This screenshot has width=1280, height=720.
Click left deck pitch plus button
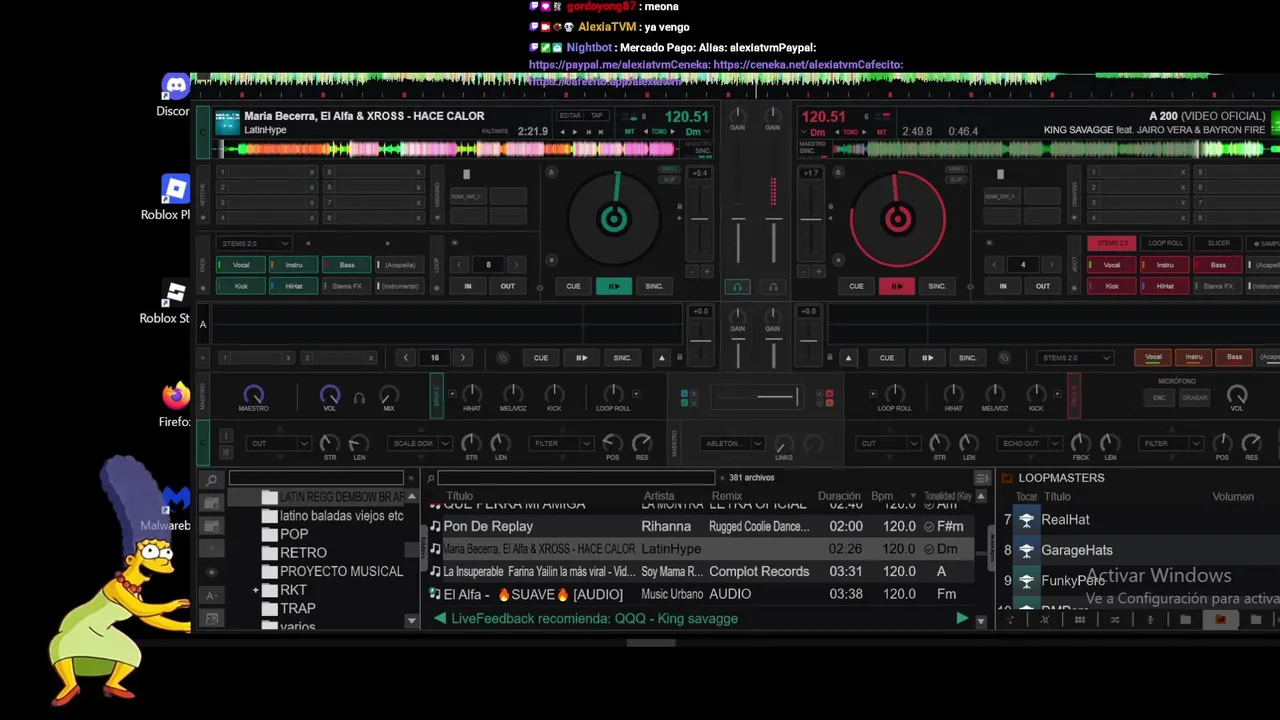pos(707,271)
